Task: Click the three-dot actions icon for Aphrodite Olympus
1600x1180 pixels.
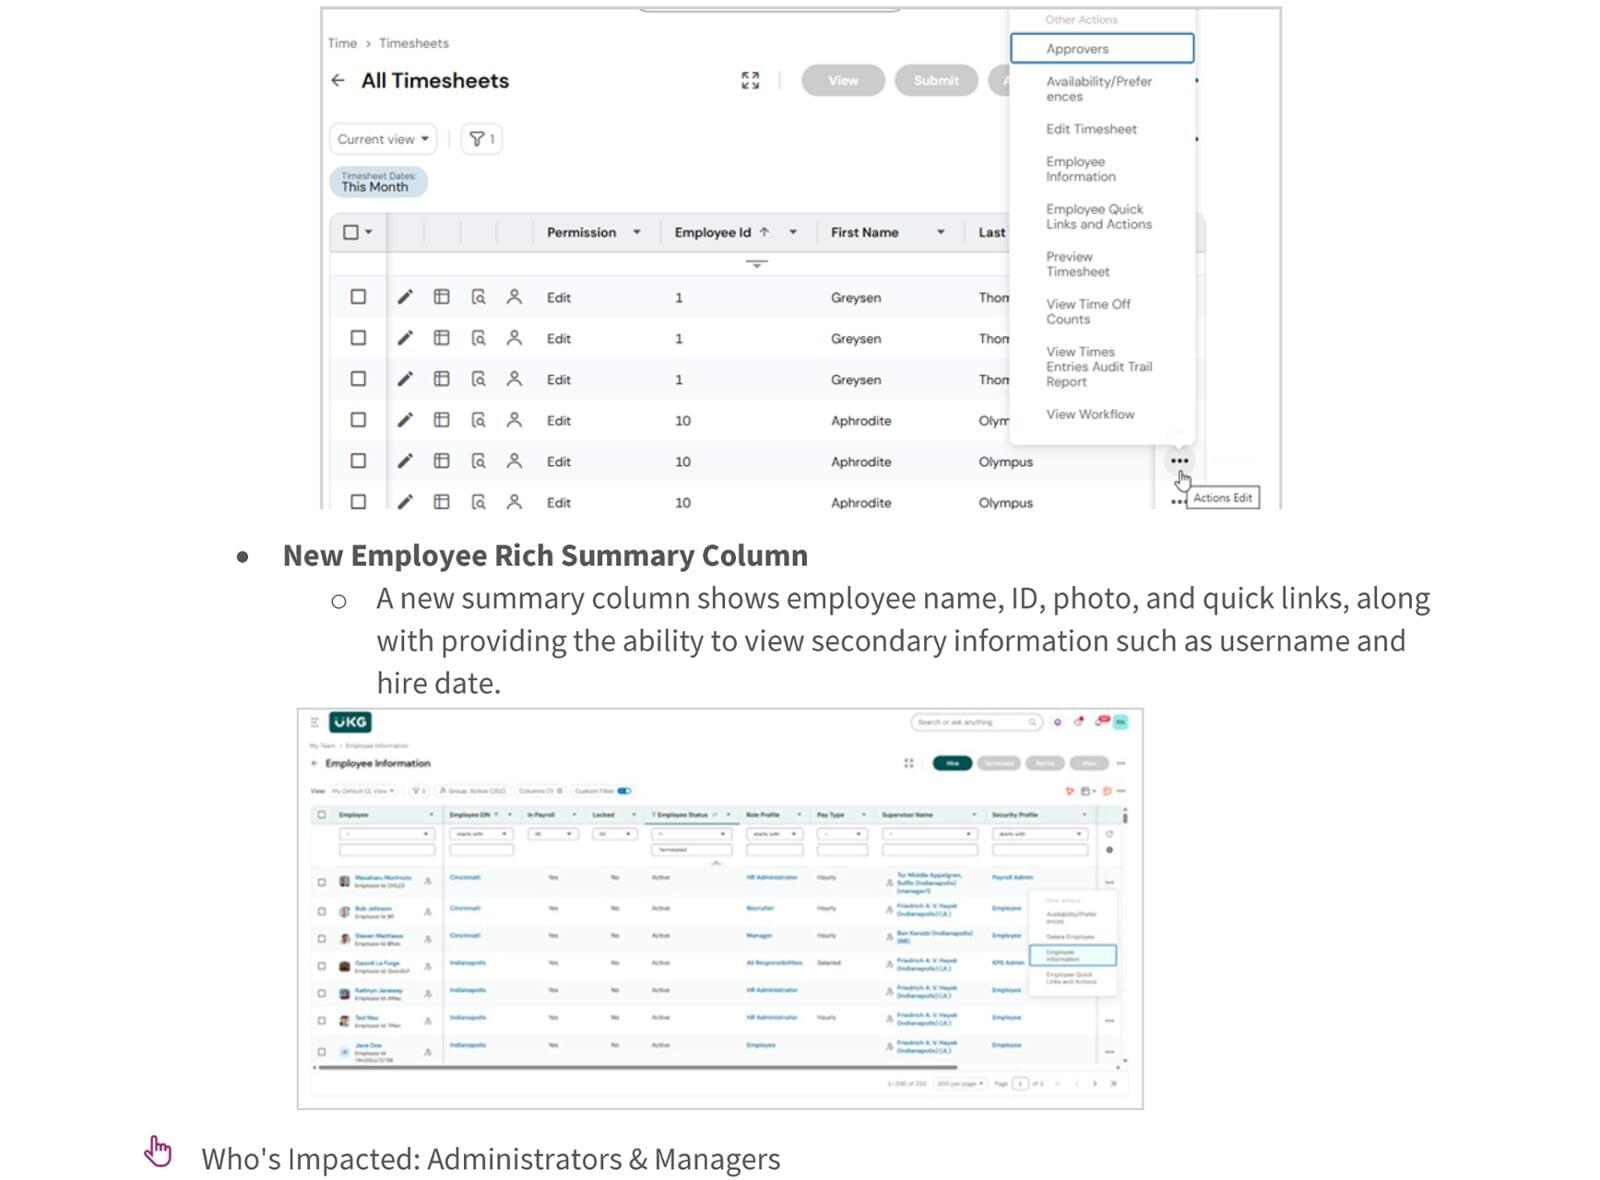Action: [1179, 461]
